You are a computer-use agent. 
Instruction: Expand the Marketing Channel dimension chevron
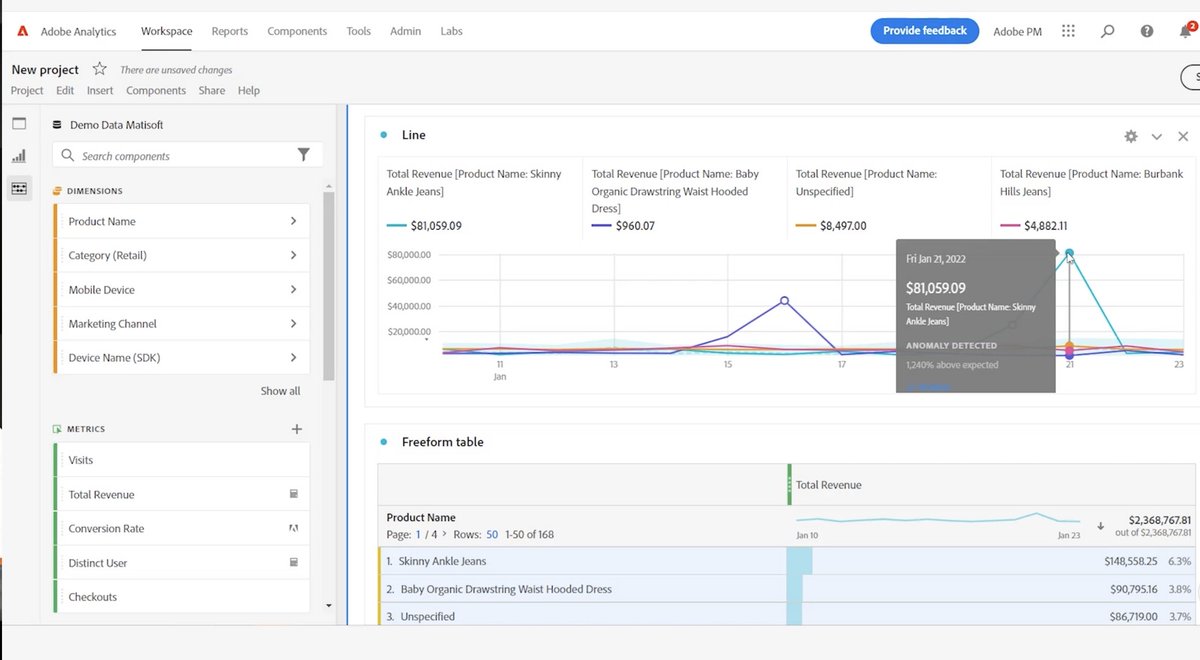click(293, 323)
